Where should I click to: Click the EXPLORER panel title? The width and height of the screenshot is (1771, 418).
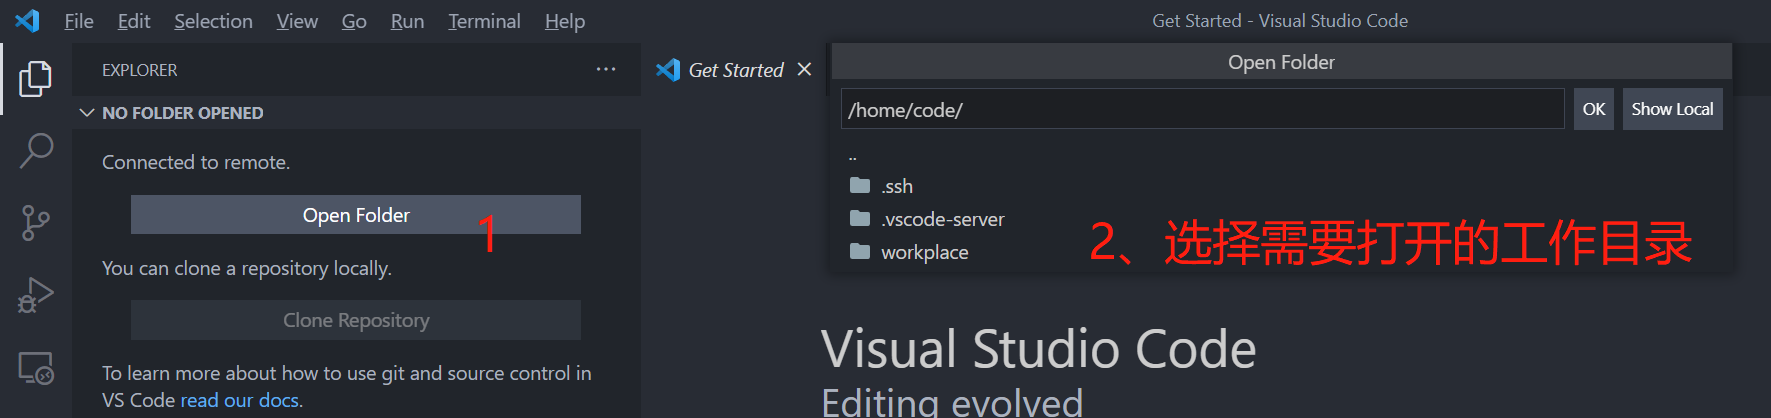(x=139, y=70)
